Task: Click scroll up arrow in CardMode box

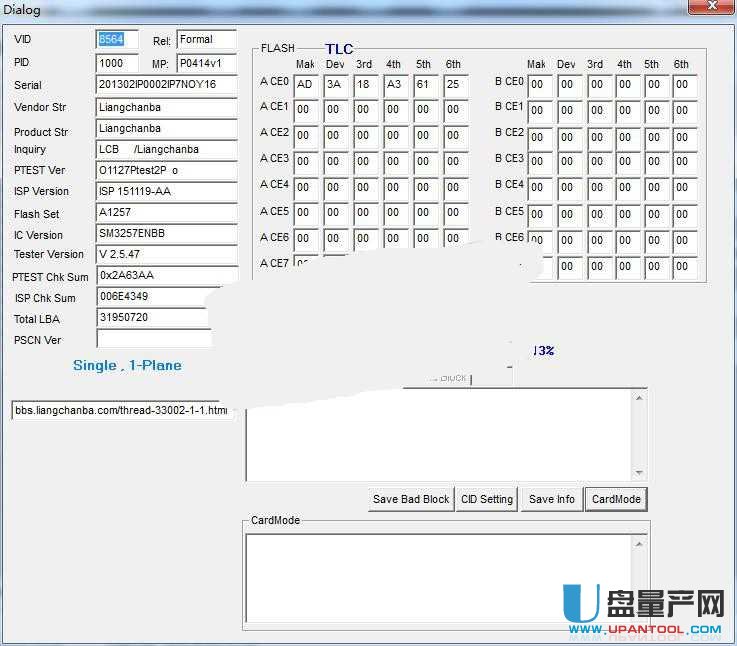Action: [639, 543]
